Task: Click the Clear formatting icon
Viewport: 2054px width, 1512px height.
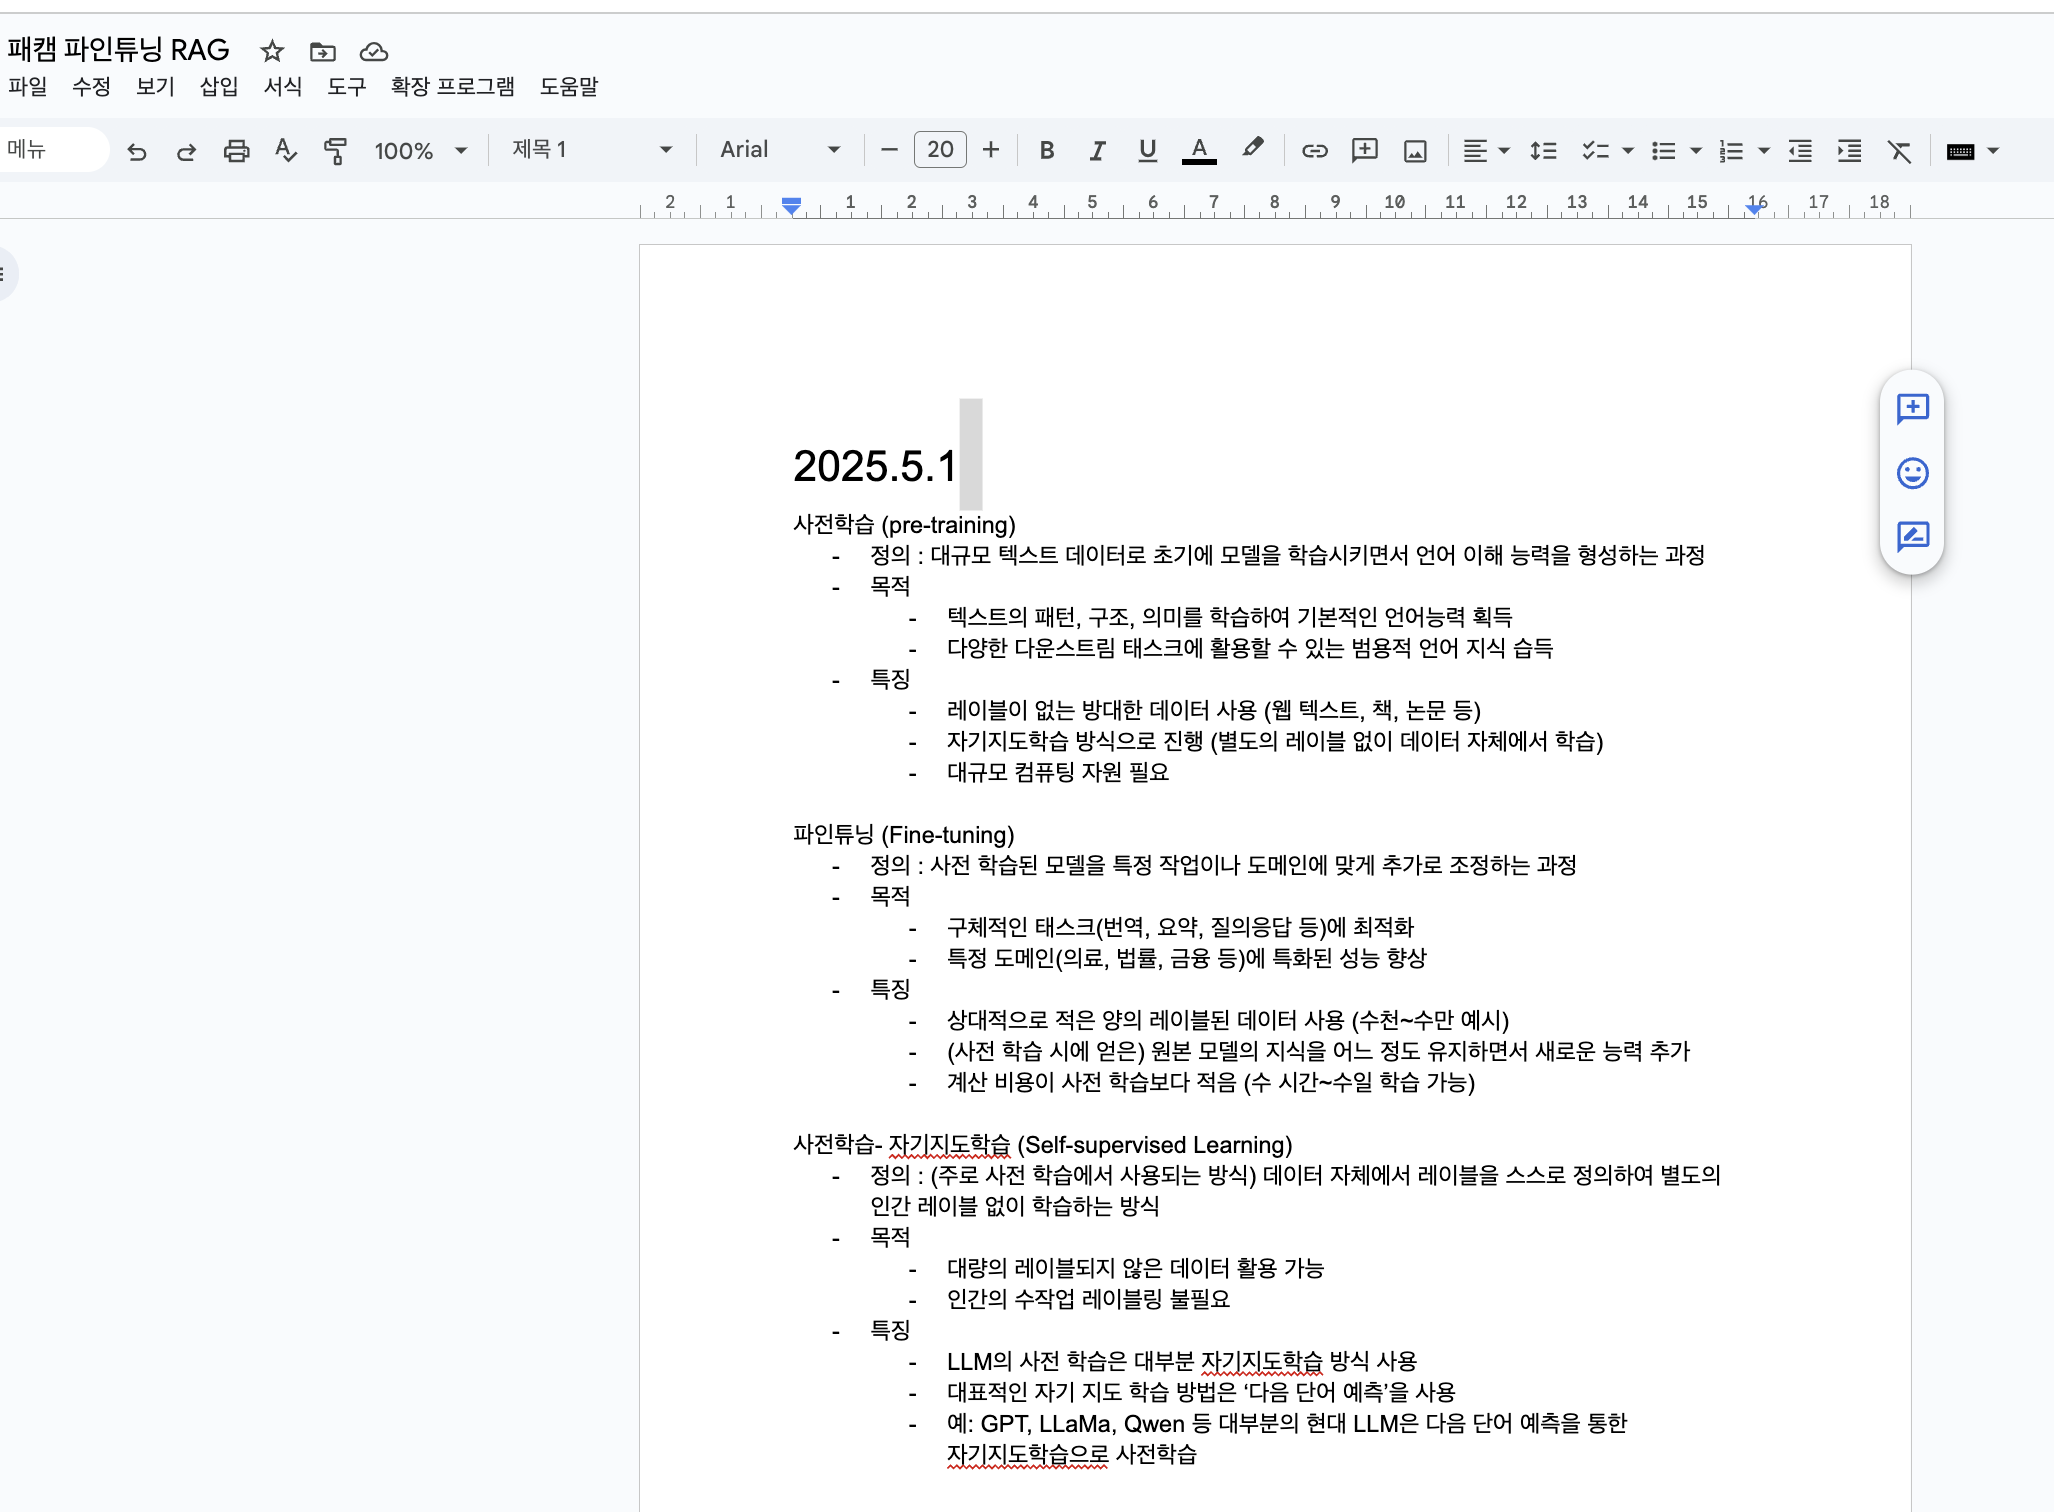Action: click(x=1899, y=151)
